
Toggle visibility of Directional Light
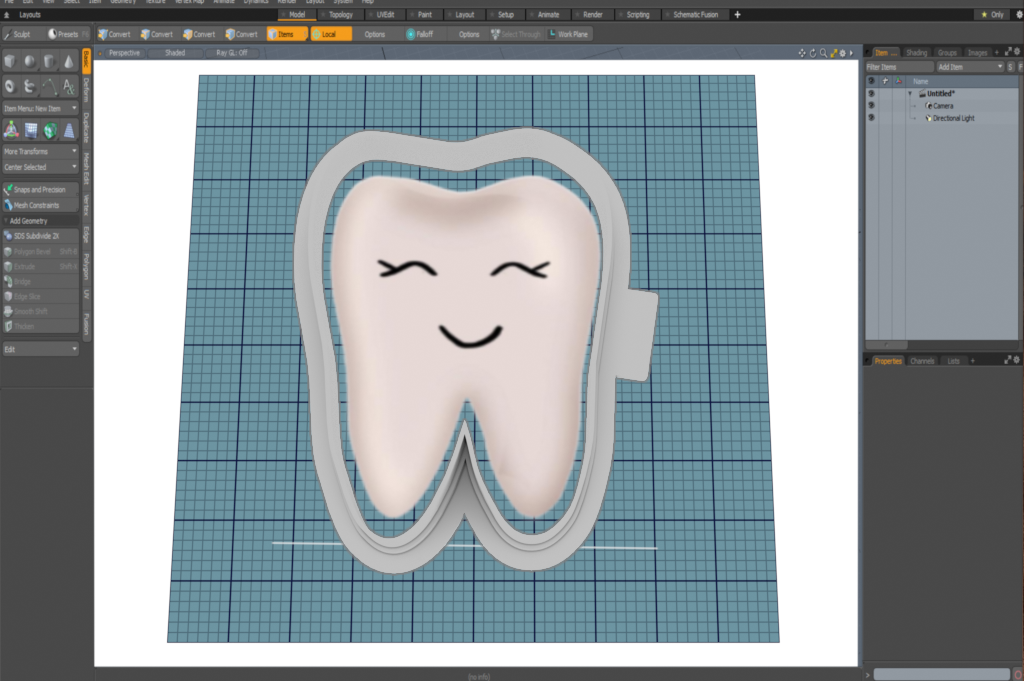click(x=871, y=118)
